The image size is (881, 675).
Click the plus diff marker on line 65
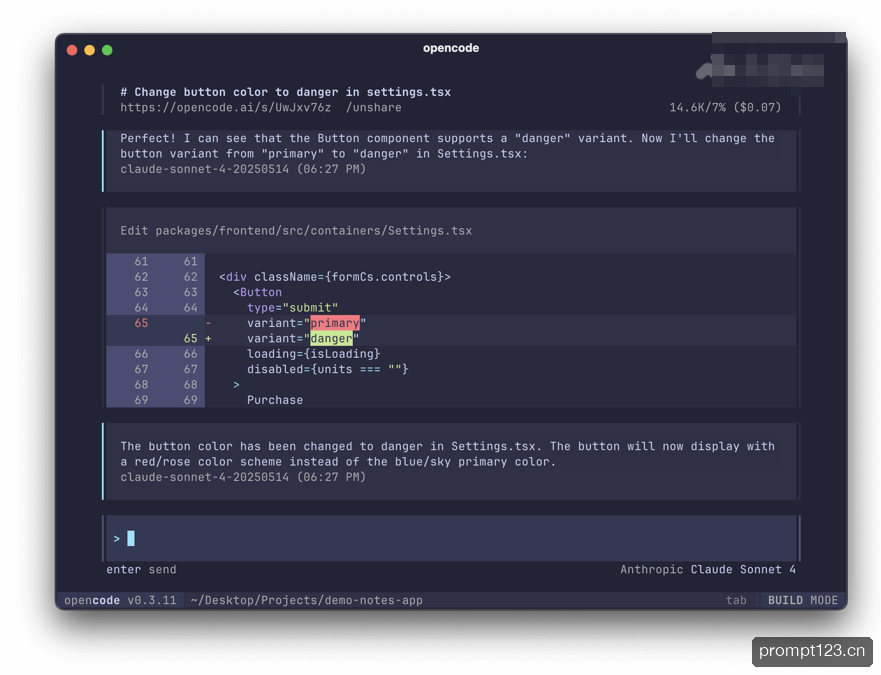pos(208,338)
